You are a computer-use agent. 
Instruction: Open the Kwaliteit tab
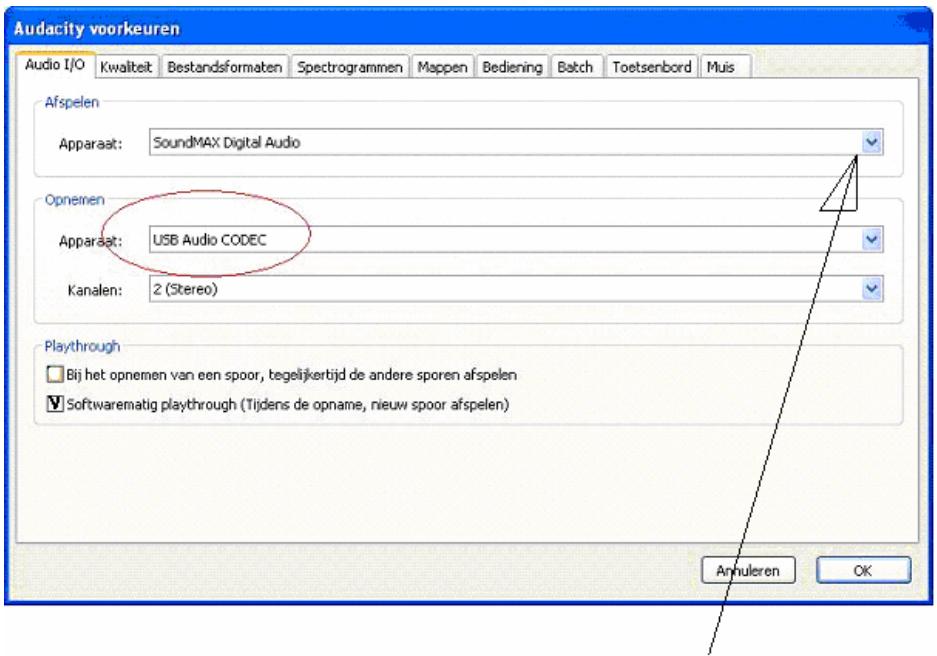click(x=126, y=67)
